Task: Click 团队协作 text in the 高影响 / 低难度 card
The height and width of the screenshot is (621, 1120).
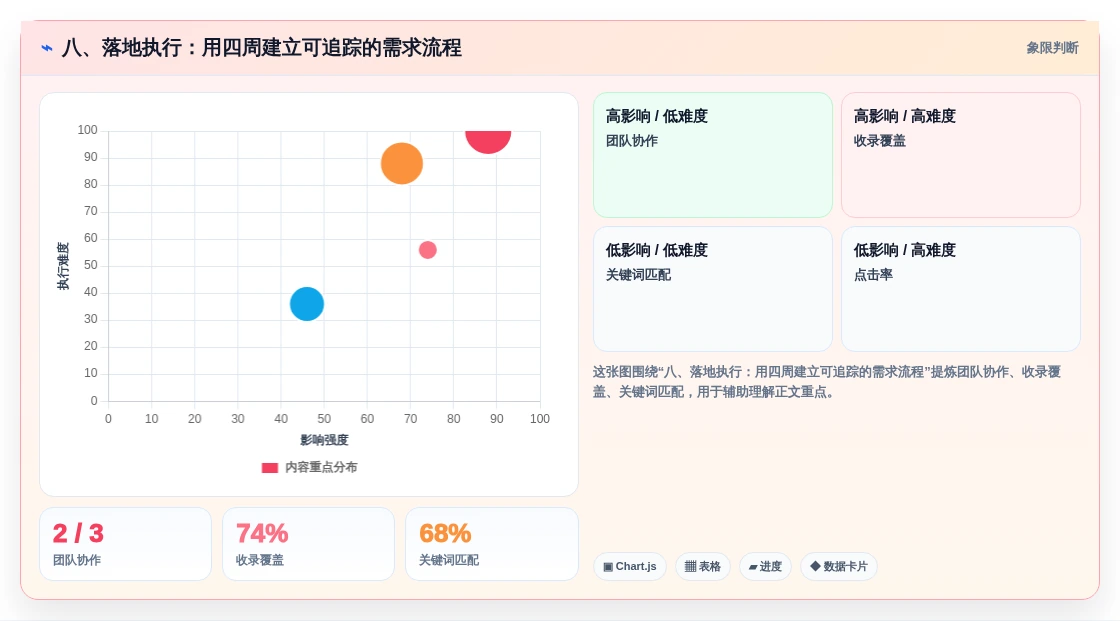Action: tap(631, 141)
